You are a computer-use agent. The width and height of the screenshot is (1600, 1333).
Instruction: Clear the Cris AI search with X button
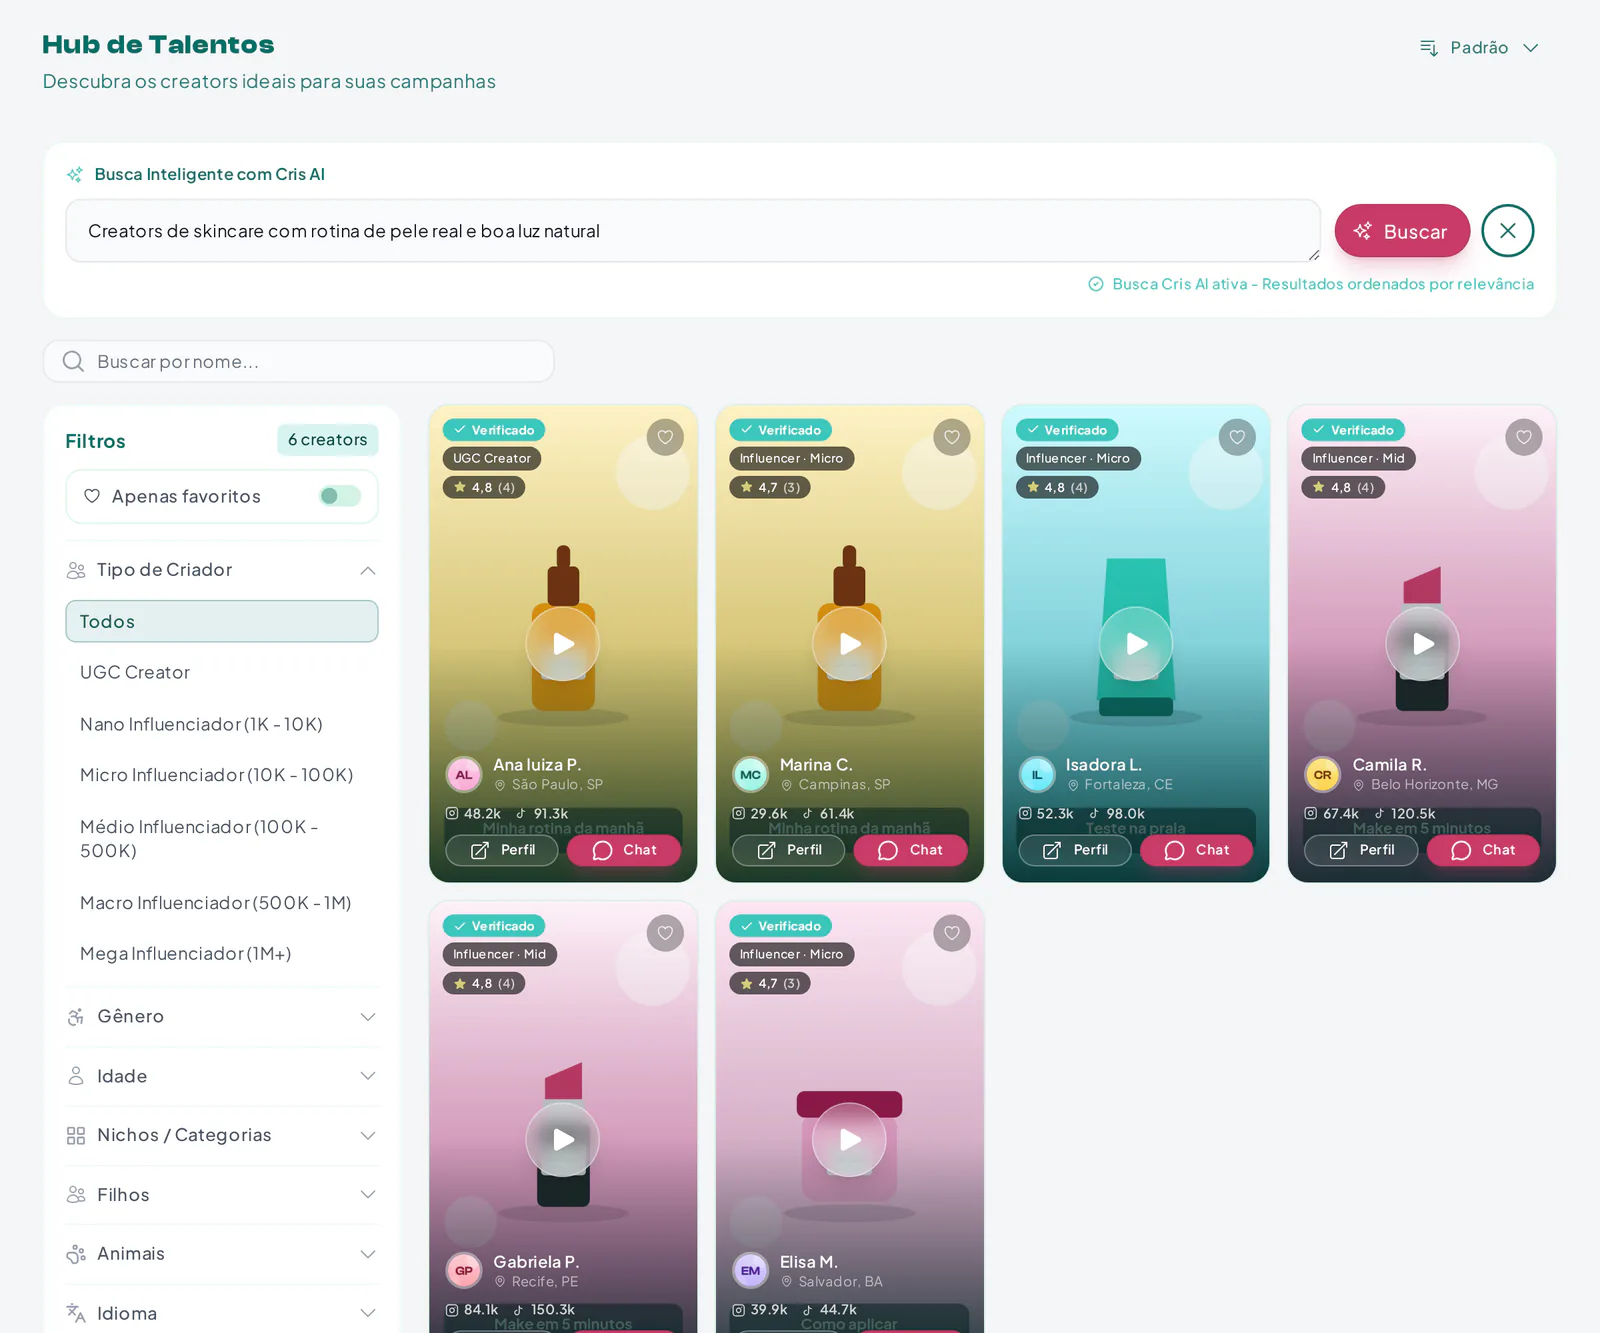(x=1508, y=231)
